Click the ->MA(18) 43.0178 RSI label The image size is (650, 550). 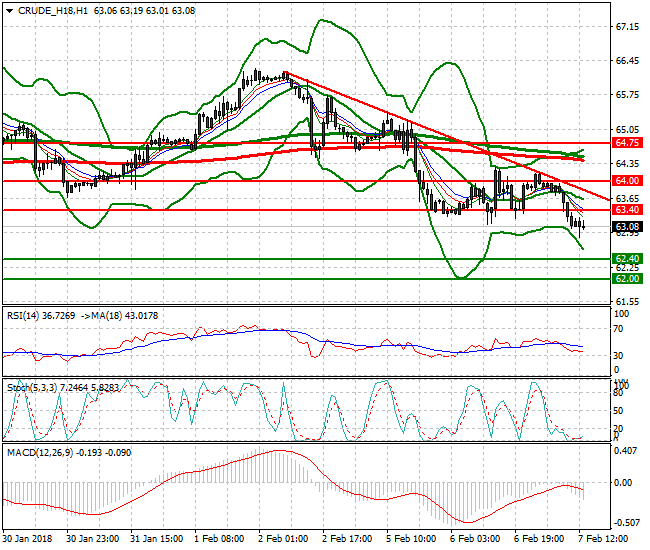tap(119, 316)
